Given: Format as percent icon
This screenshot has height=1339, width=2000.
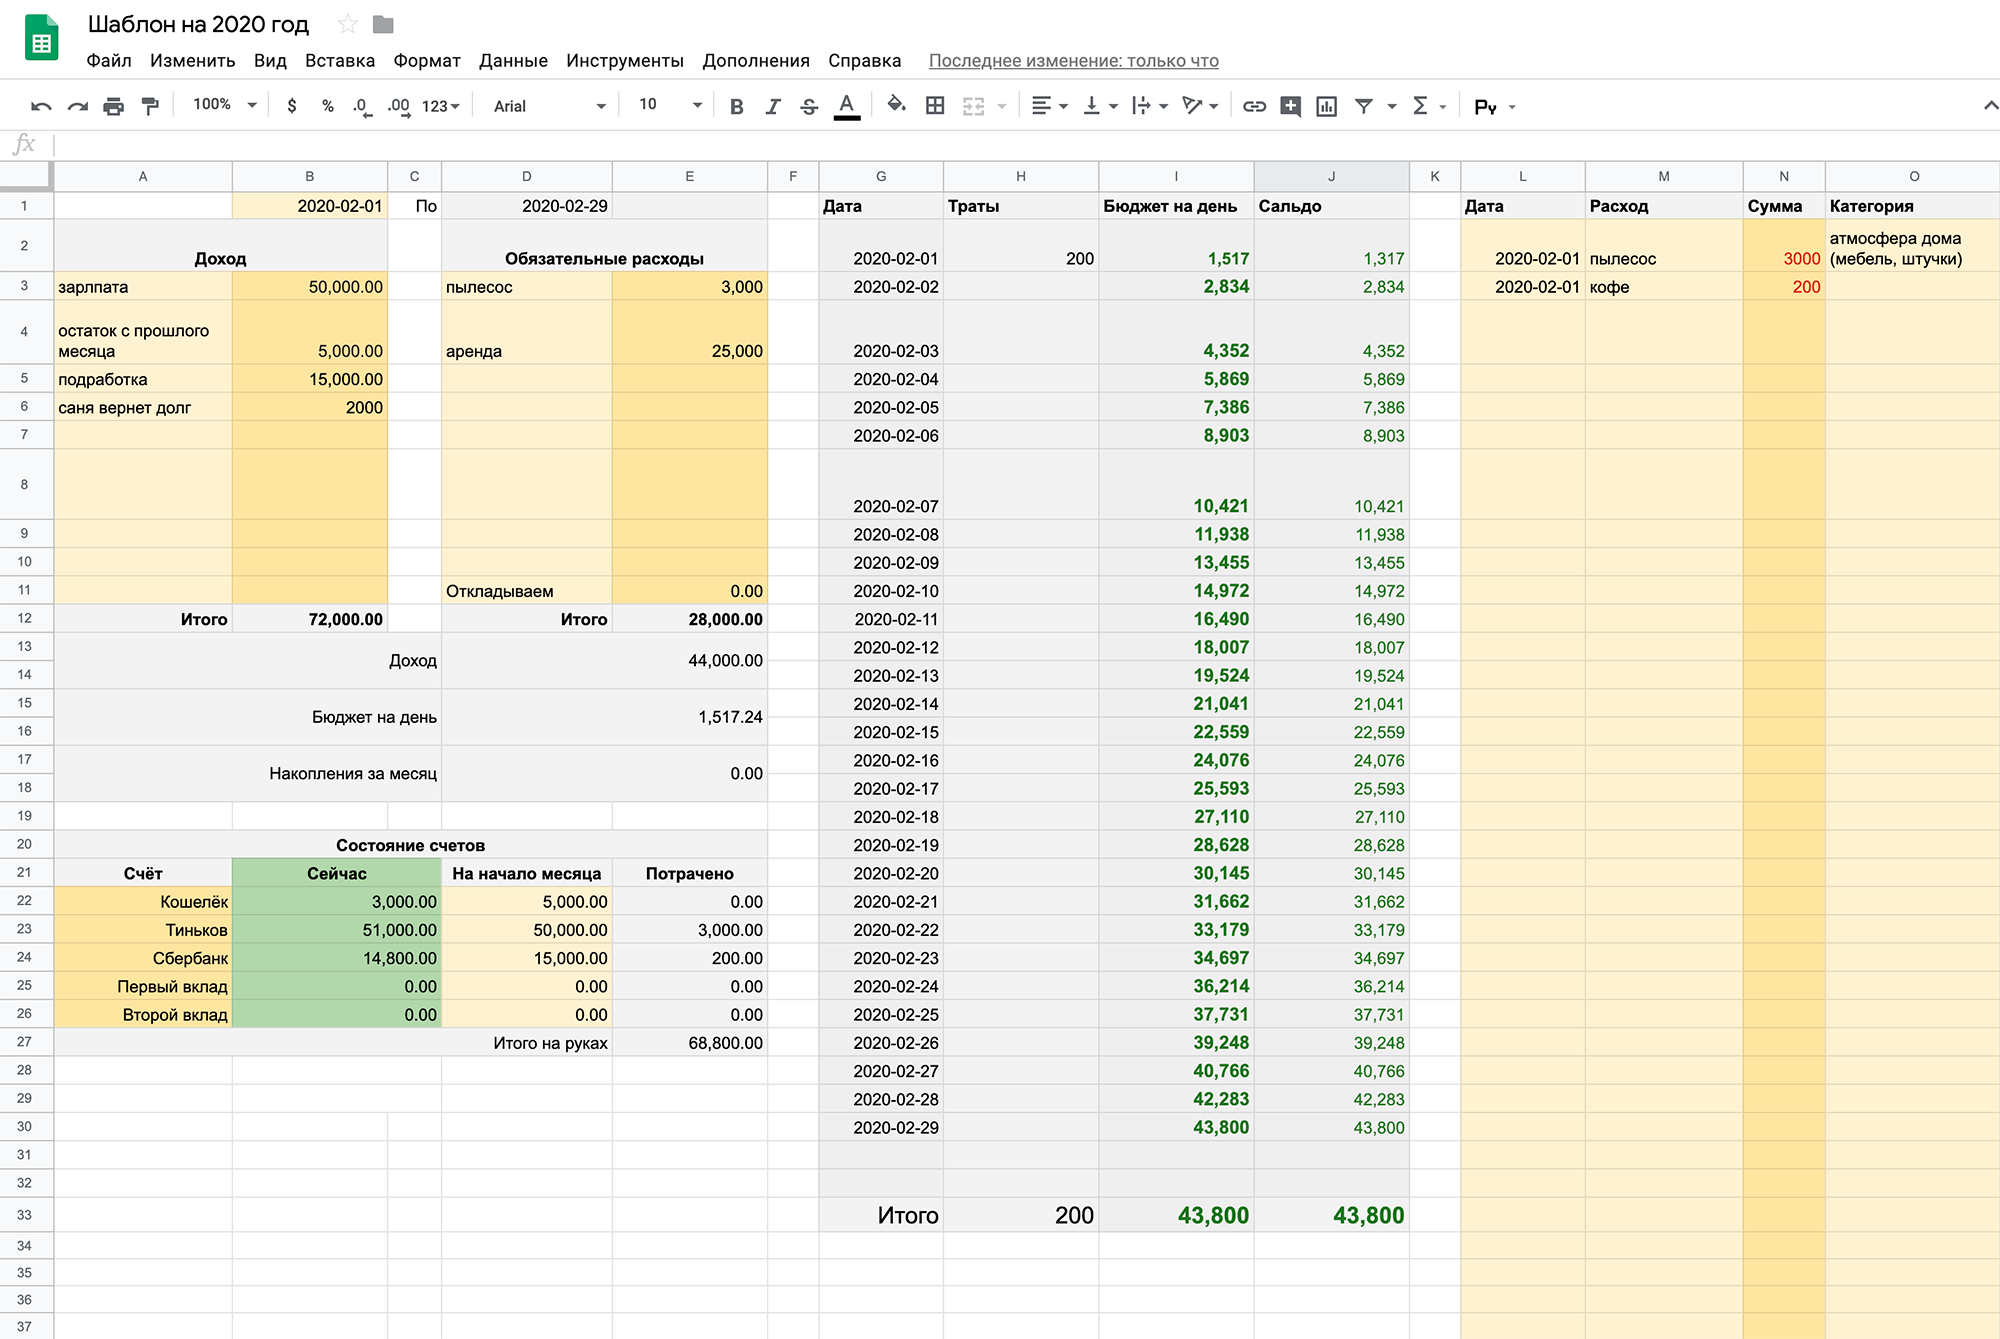Looking at the screenshot, I should [327, 106].
